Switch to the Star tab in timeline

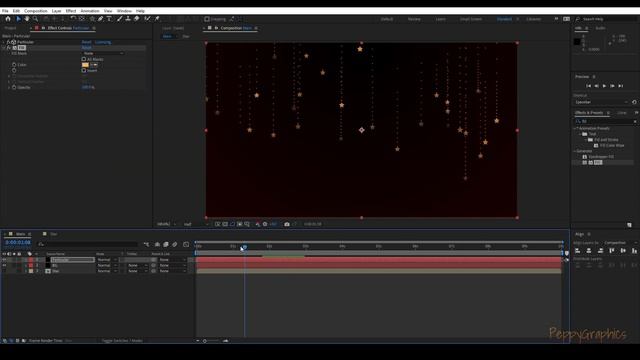[53, 234]
